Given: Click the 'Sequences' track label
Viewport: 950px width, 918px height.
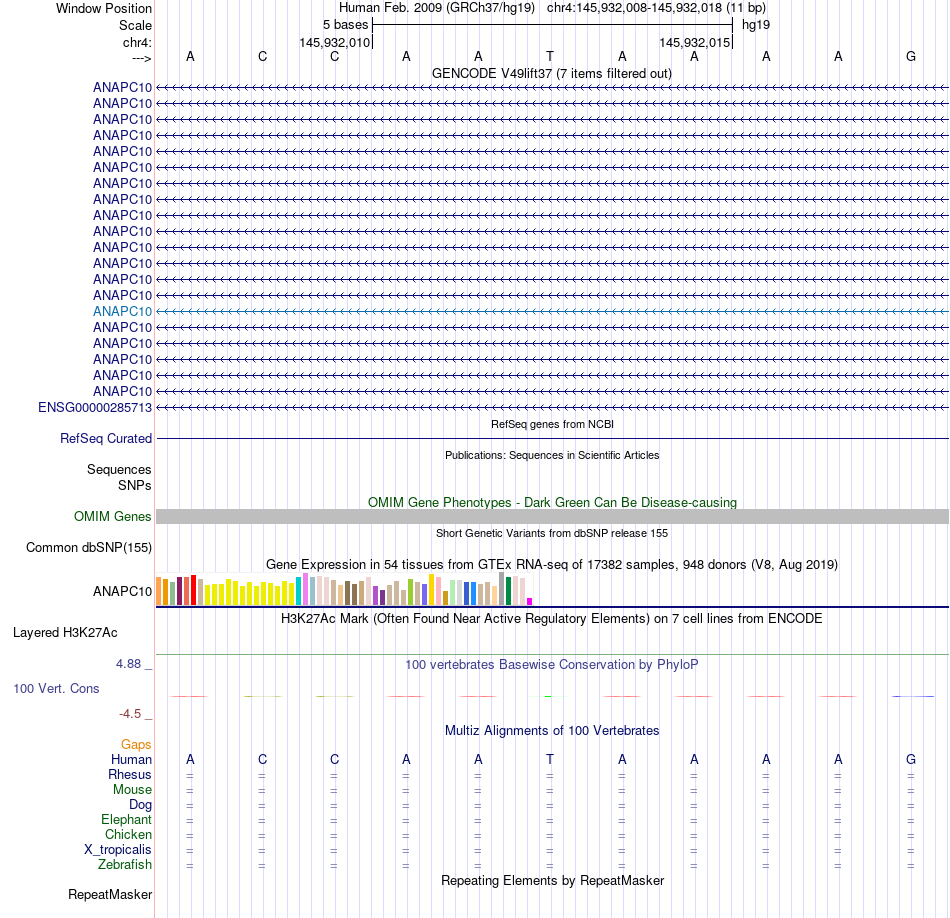Looking at the screenshot, I should click(119, 470).
